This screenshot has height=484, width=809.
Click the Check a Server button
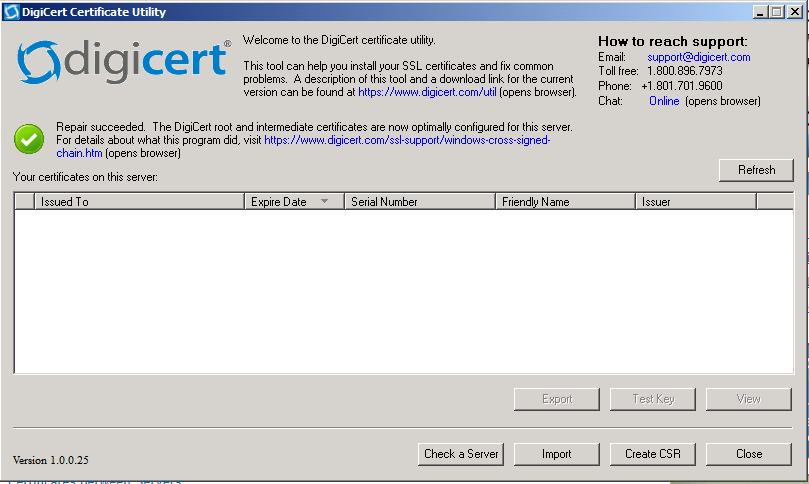(460, 454)
